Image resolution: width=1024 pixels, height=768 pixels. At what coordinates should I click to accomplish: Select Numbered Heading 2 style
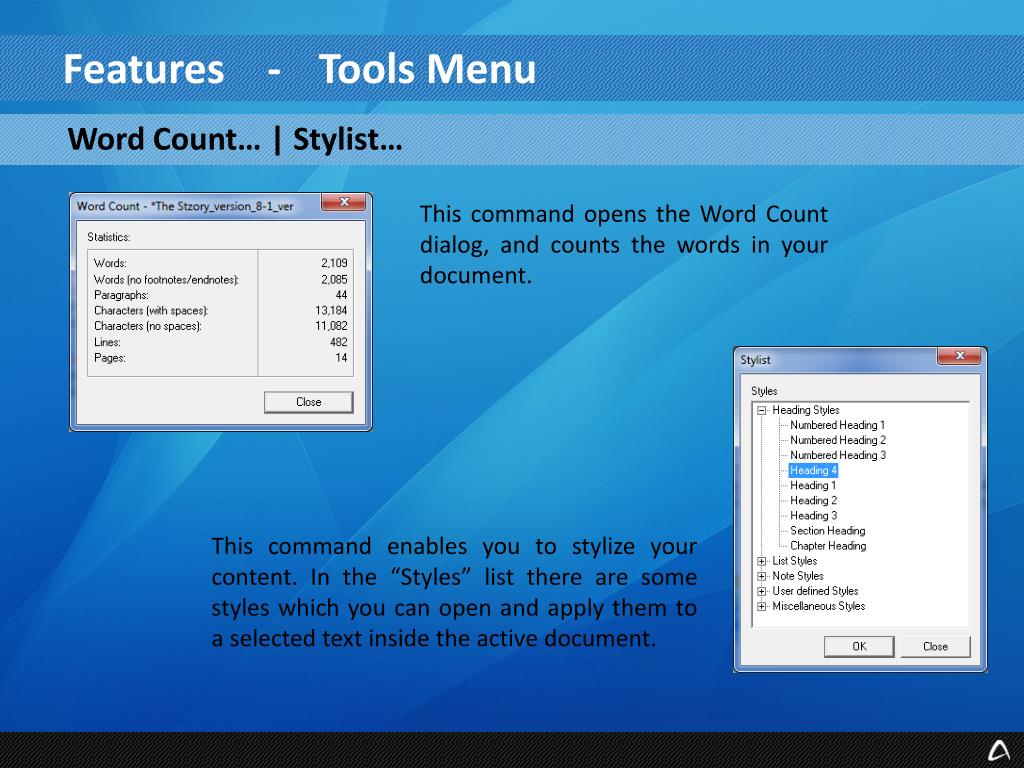pos(838,440)
